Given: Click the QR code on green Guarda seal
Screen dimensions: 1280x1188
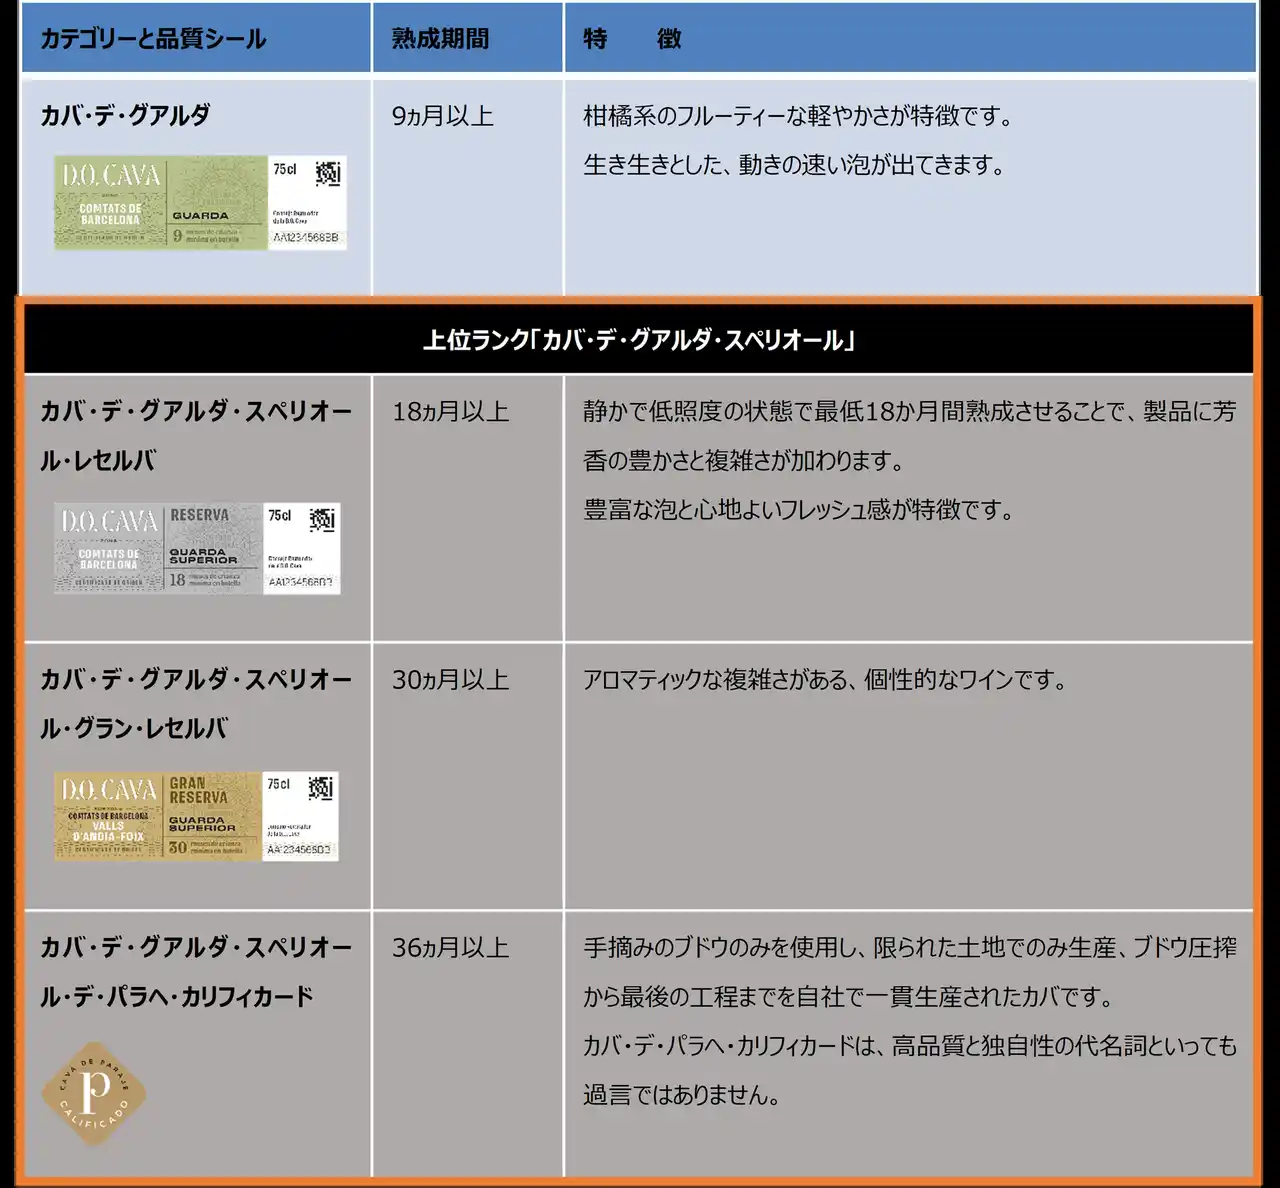Looking at the screenshot, I should coord(328,174).
